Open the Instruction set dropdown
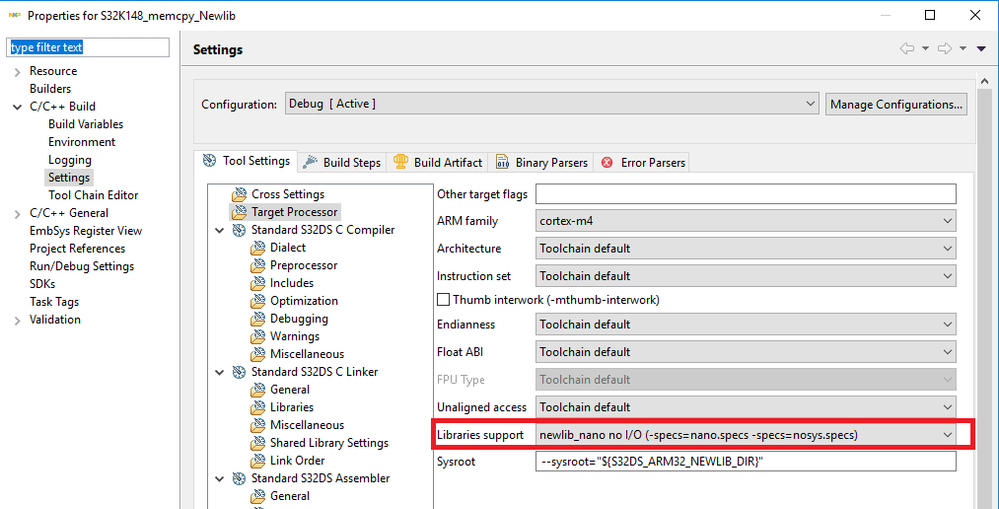Screen dimensions: 999x509 [745, 276]
